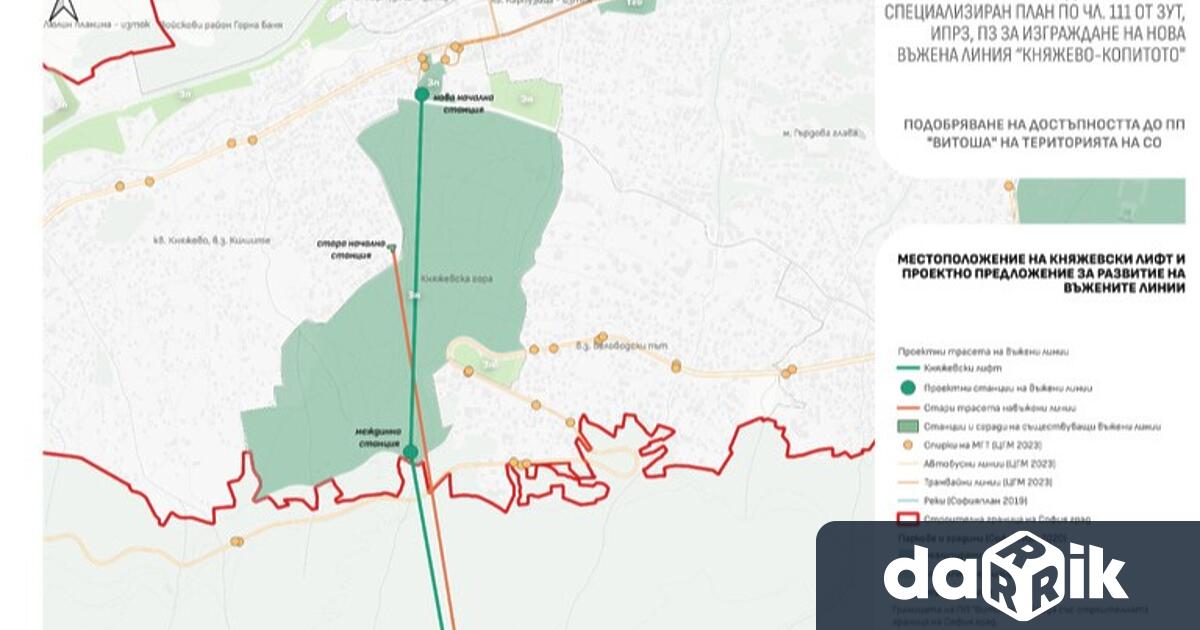Screen dimensions: 1200x630
Task: Click the orange line sample for стари трасета
Action: 908,408
